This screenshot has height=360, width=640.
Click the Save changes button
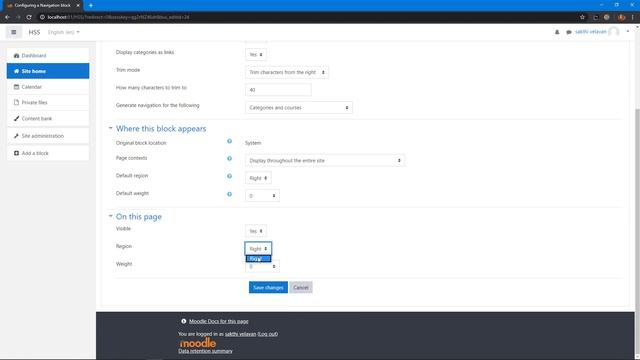click(268, 287)
